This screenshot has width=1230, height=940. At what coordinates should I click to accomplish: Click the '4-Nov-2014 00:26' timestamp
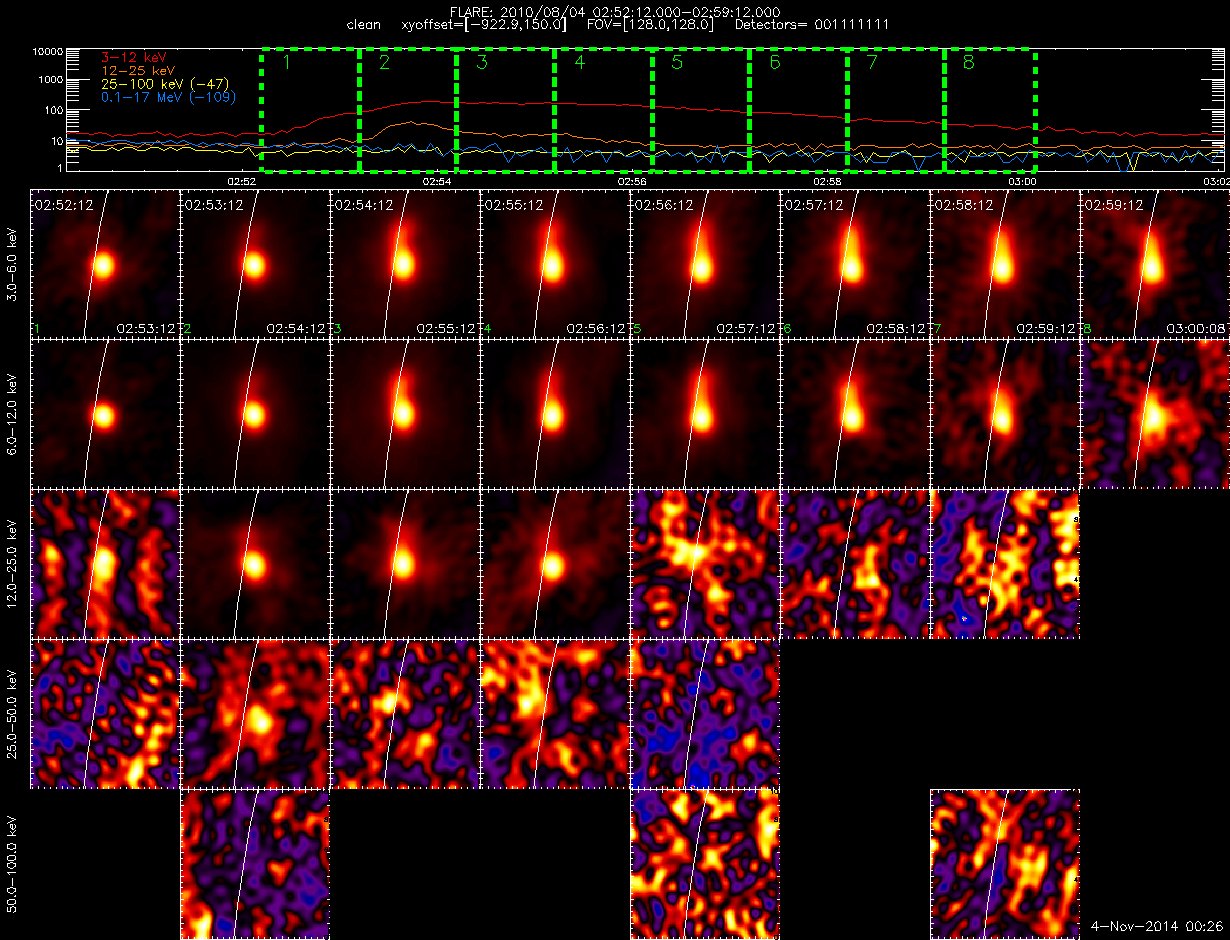click(x=1156, y=927)
